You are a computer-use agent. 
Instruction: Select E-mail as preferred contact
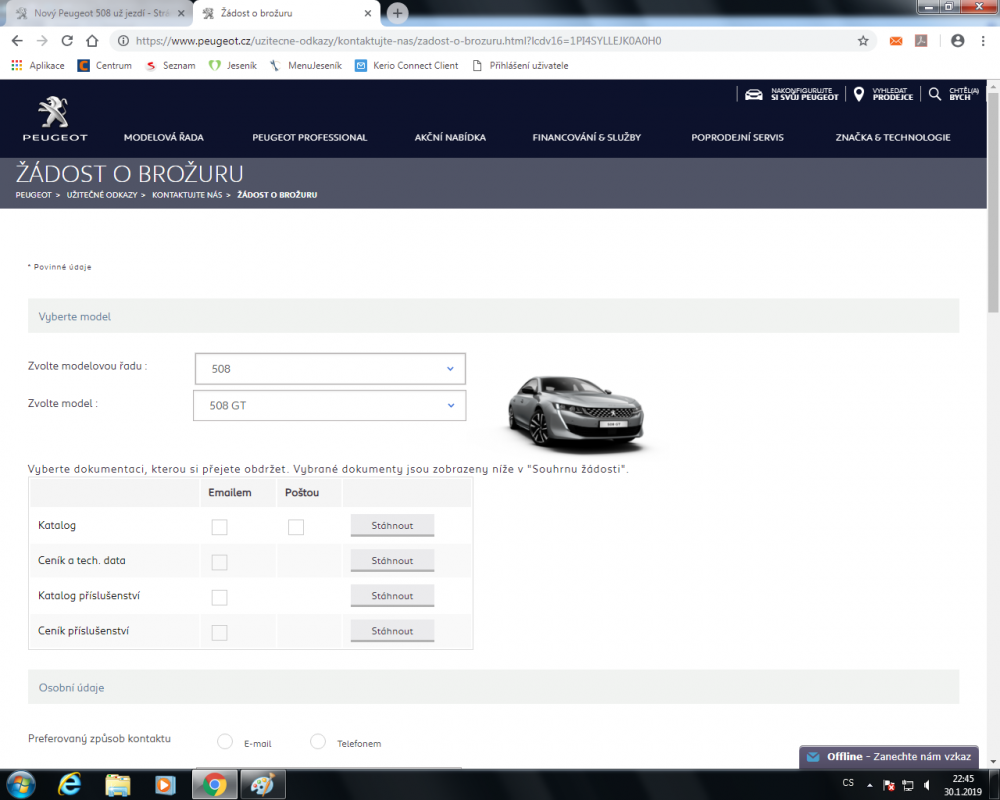tap(225, 741)
